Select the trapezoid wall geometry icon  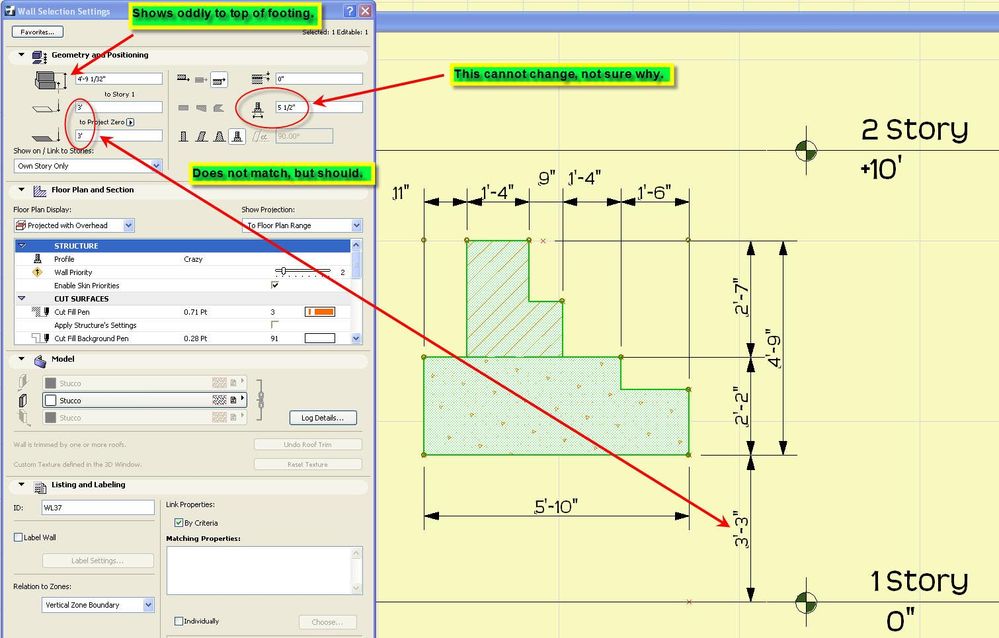pos(201,108)
